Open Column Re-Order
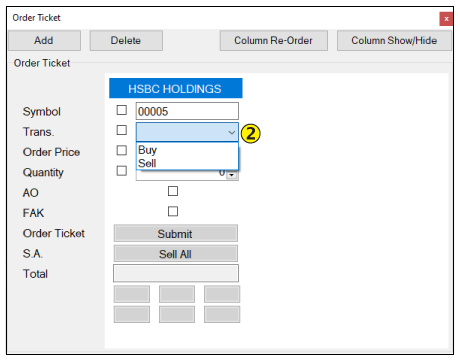Screen dimensions: 460x360 coord(273,41)
